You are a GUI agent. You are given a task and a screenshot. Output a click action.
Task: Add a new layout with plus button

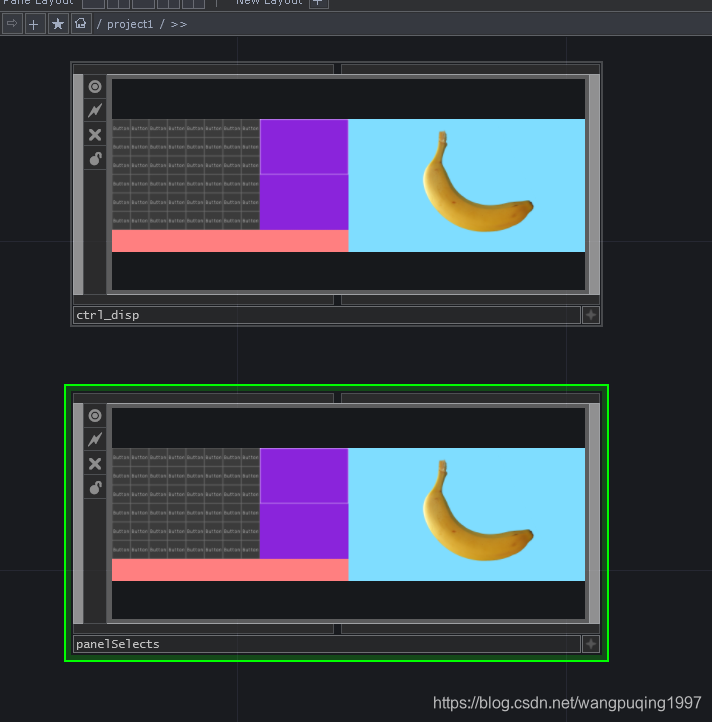pos(318,3)
